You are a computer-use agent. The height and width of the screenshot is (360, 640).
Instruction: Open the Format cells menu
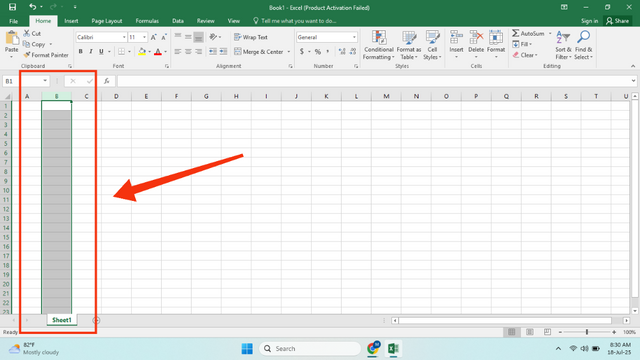click(x=496, y=44)
